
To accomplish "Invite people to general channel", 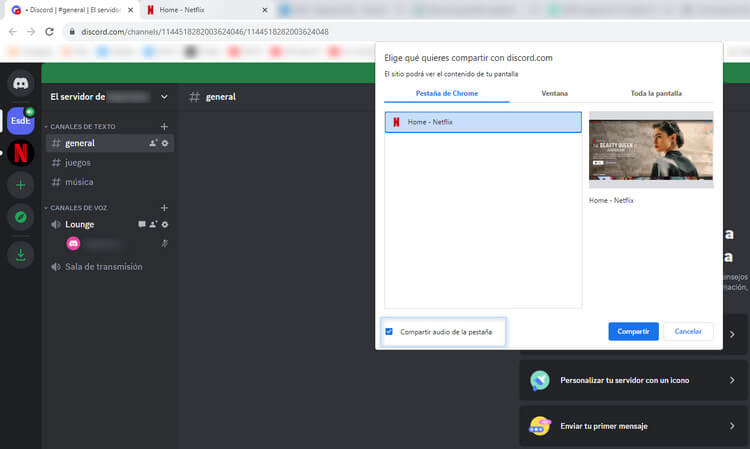I will (x=153, y=143).
